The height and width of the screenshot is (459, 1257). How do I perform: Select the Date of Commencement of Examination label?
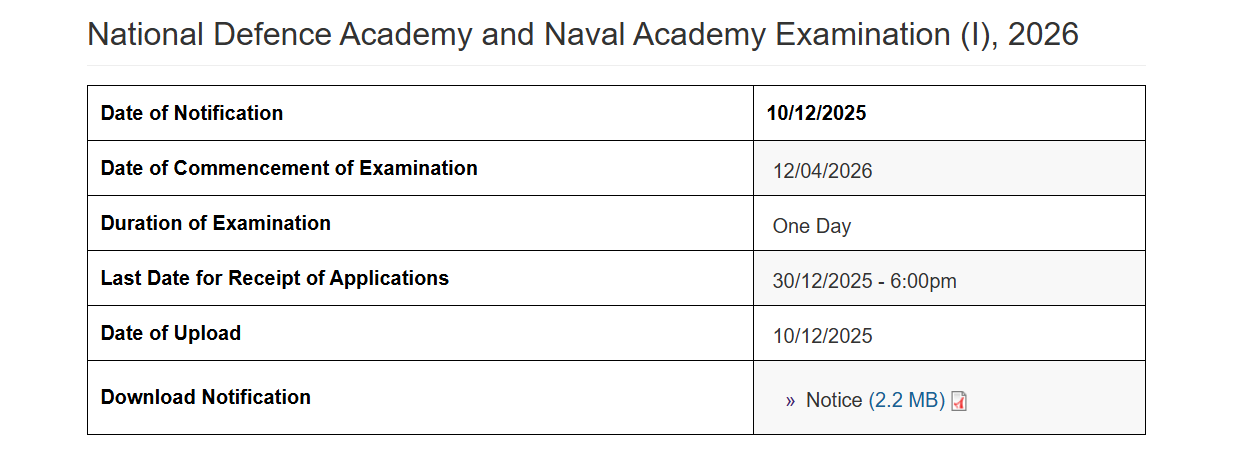289,168
